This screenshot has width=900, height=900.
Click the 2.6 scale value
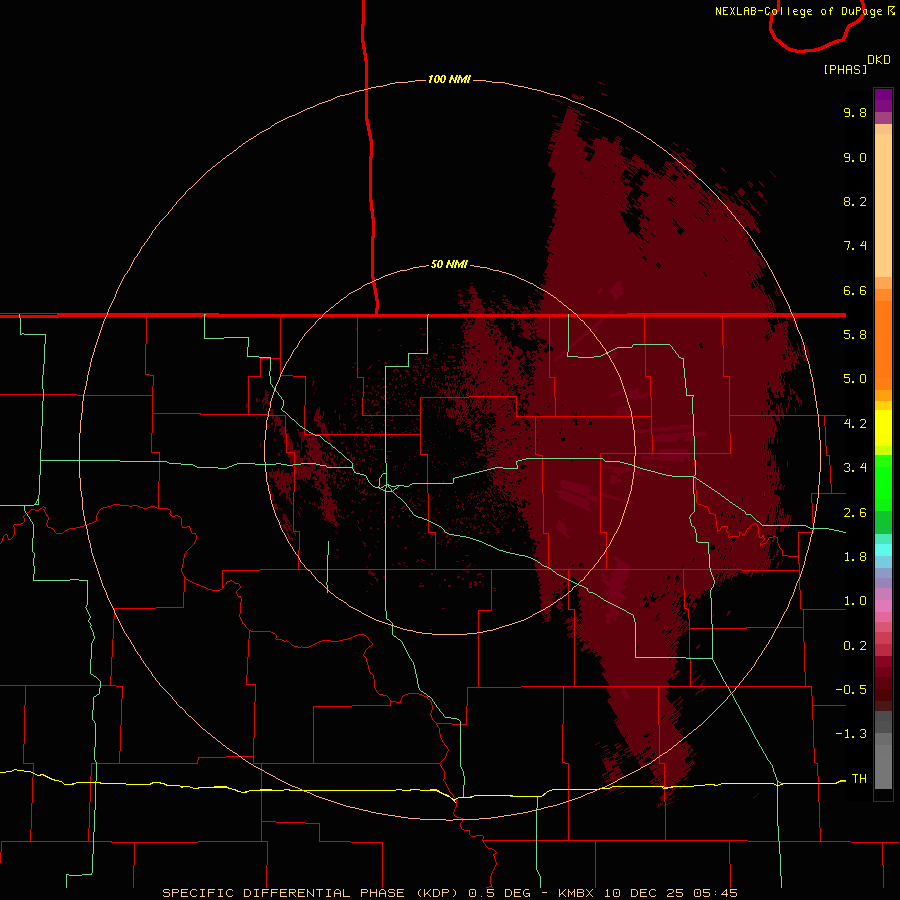click(x=855, y=513)
